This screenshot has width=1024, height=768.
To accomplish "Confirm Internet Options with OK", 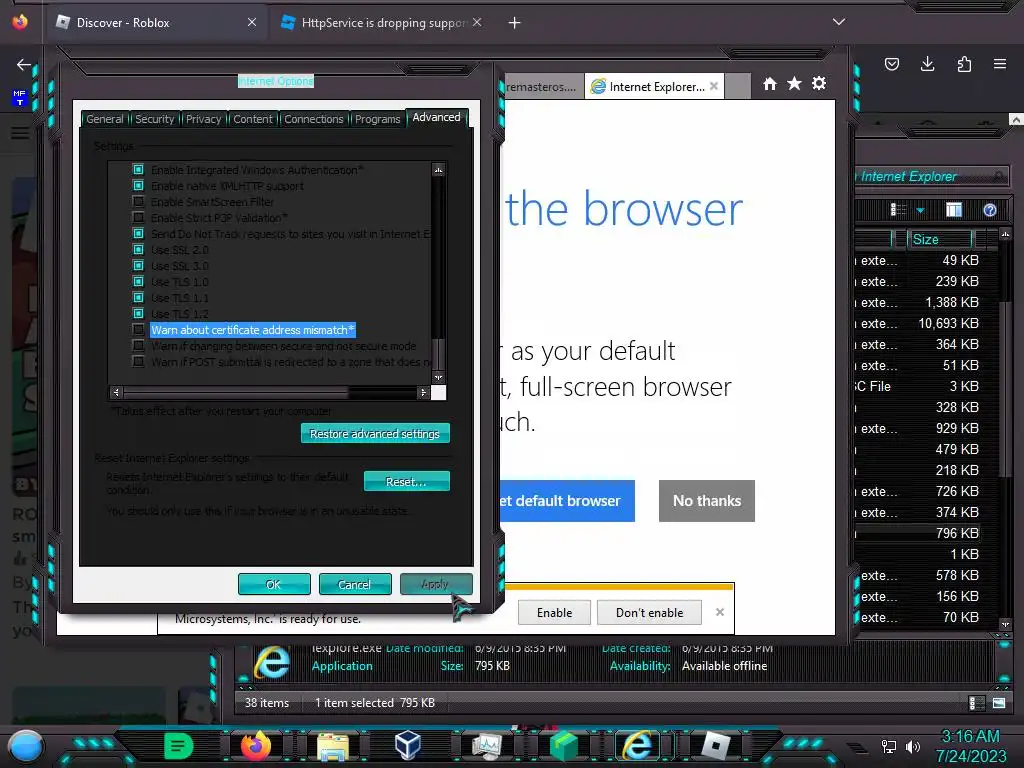I will pos(274,584).
